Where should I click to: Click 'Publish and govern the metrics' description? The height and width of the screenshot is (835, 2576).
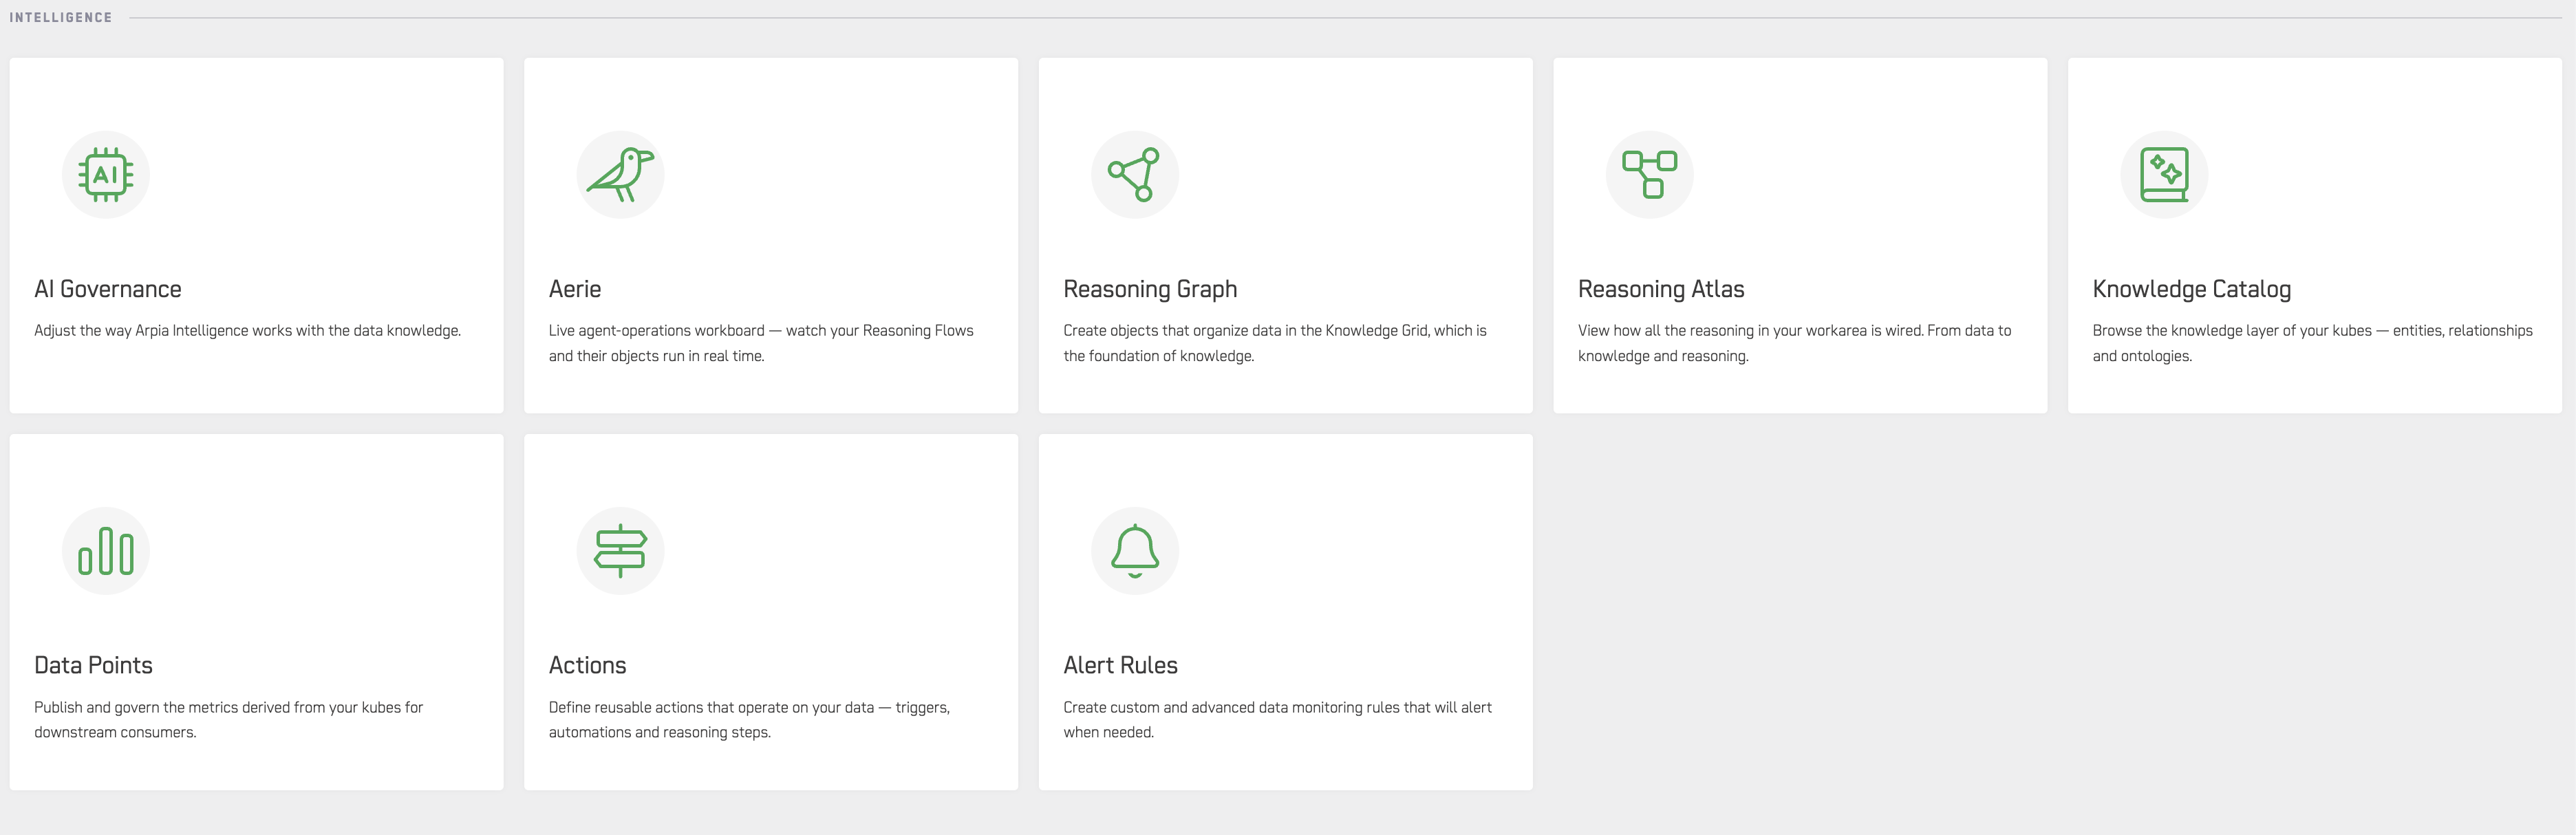pos(228,720)
